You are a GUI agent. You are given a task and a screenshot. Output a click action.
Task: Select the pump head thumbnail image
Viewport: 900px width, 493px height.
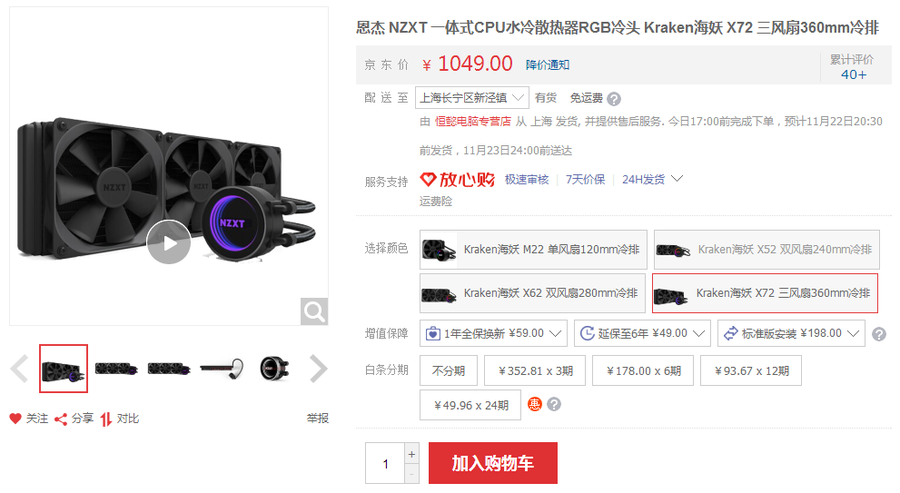click(274, 368)
